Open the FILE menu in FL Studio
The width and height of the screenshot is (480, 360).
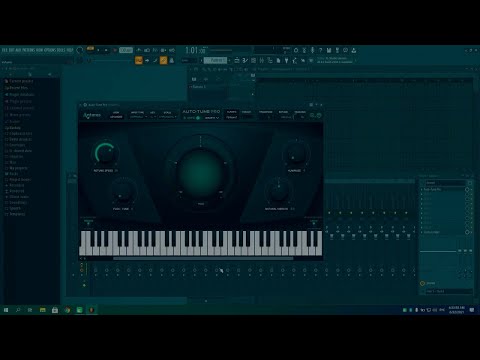(5, 50)
